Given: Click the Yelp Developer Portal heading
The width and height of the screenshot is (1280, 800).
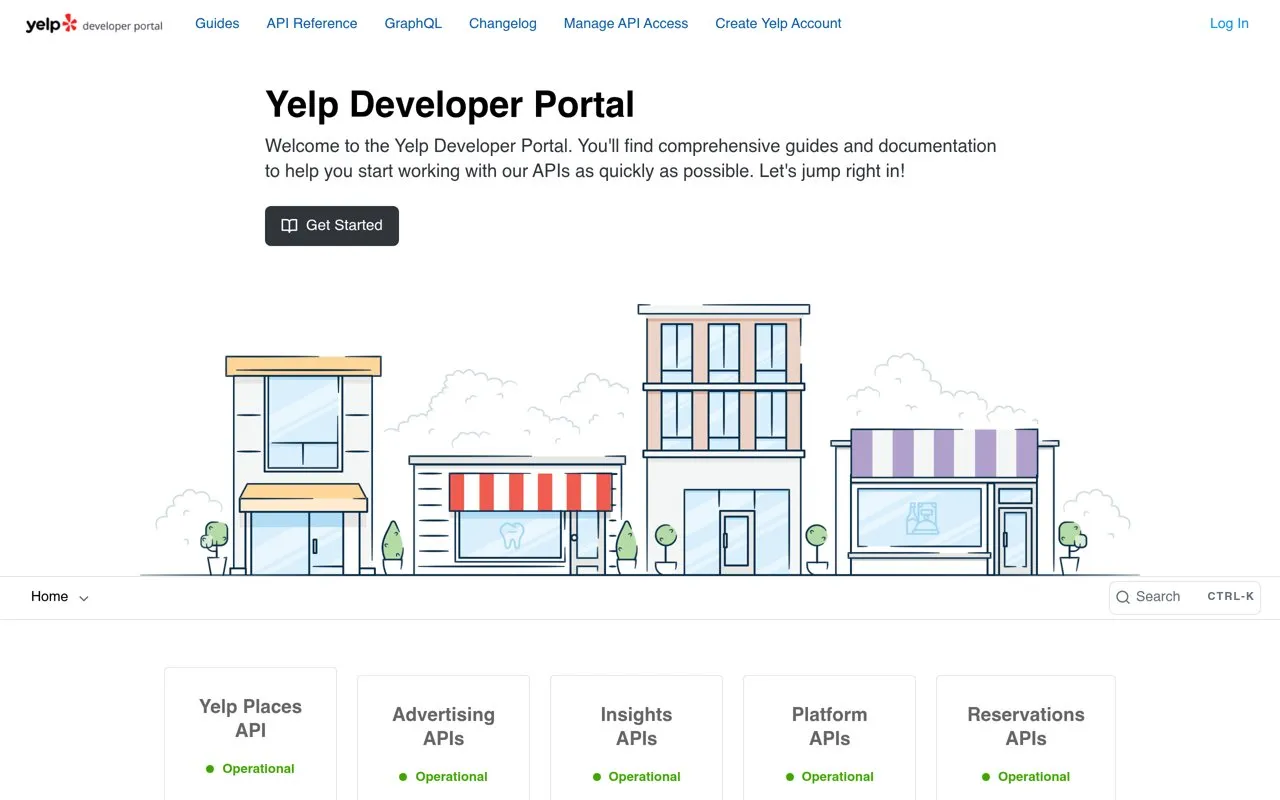Looking at the screenshot, I should [450, 105].
